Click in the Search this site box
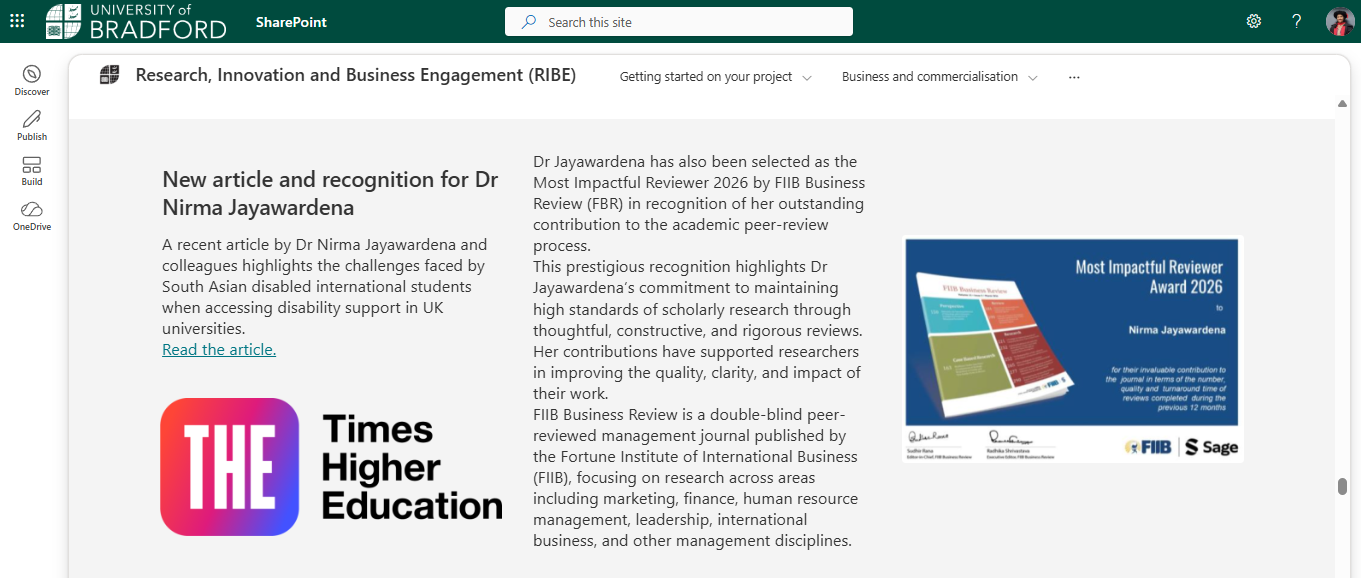Image resolution: width=1361 pixels, height=578 pixels. [x=679, y=22]
